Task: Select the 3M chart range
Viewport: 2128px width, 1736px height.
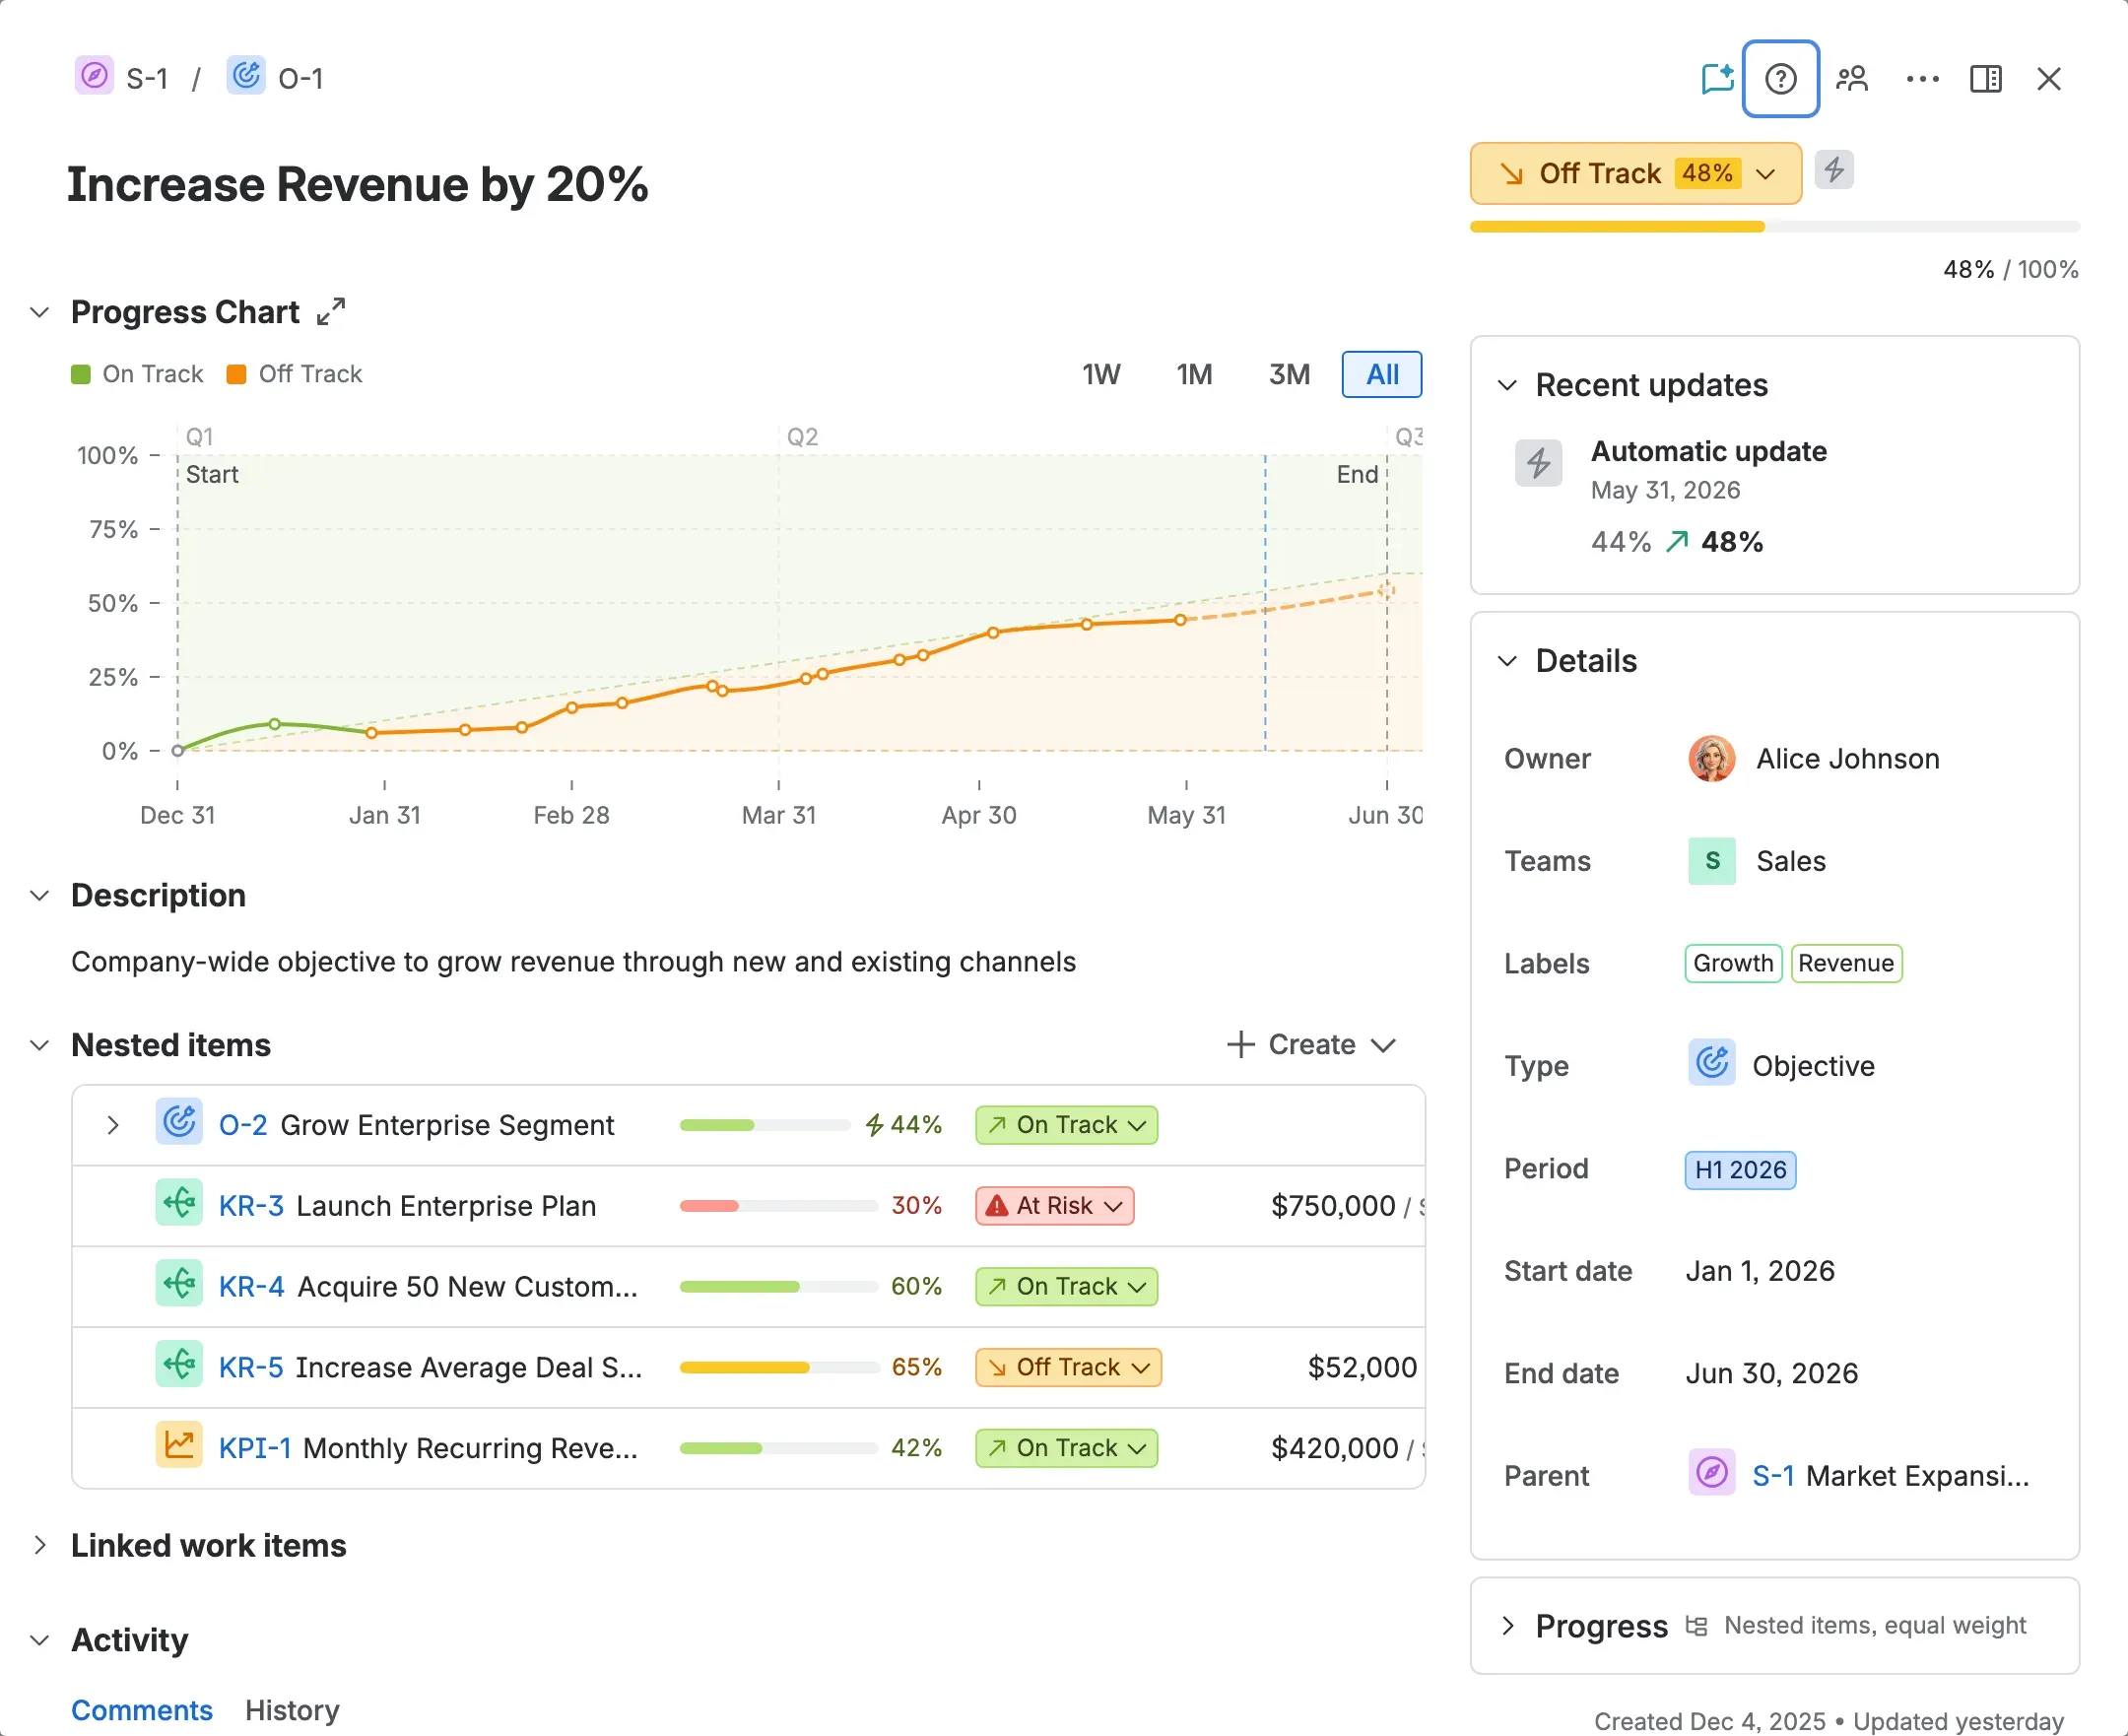Action: click(1289, 374)
